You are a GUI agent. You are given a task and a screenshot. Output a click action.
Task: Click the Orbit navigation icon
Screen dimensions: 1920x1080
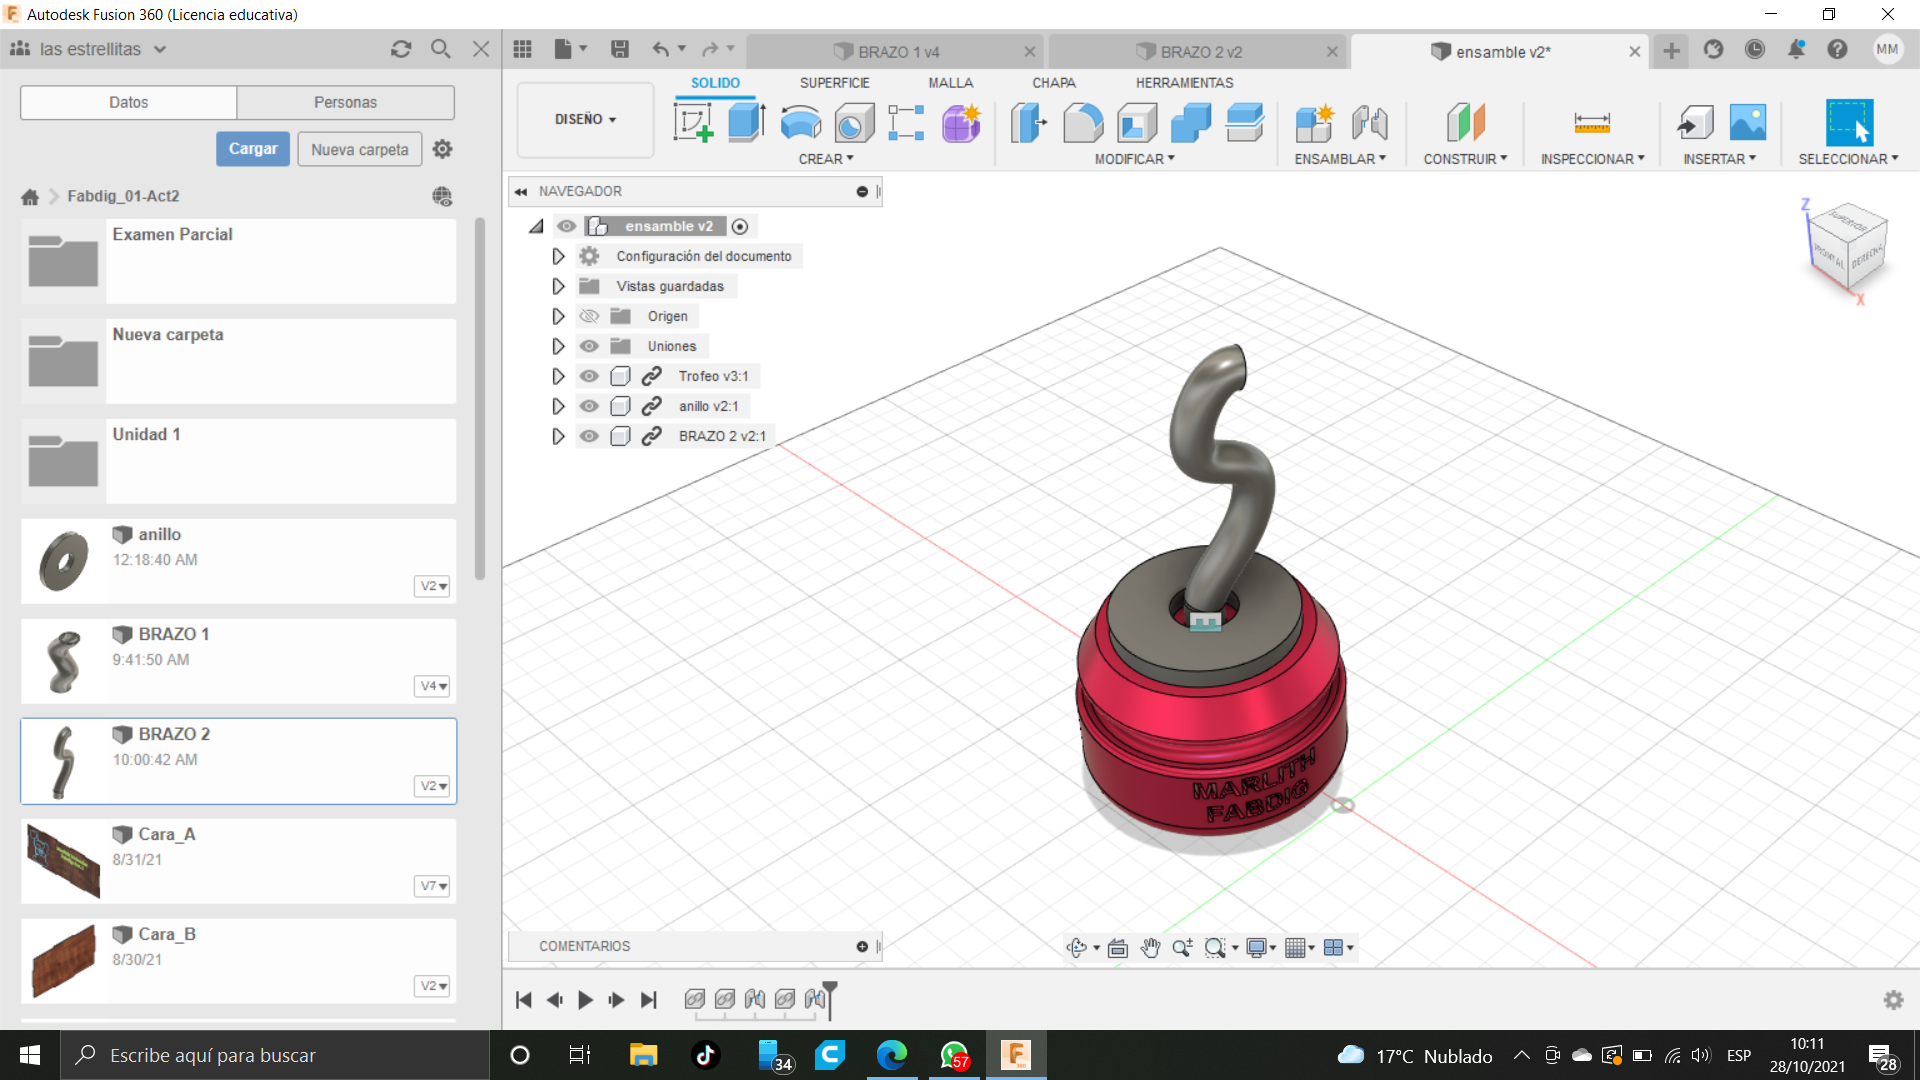1077,948
